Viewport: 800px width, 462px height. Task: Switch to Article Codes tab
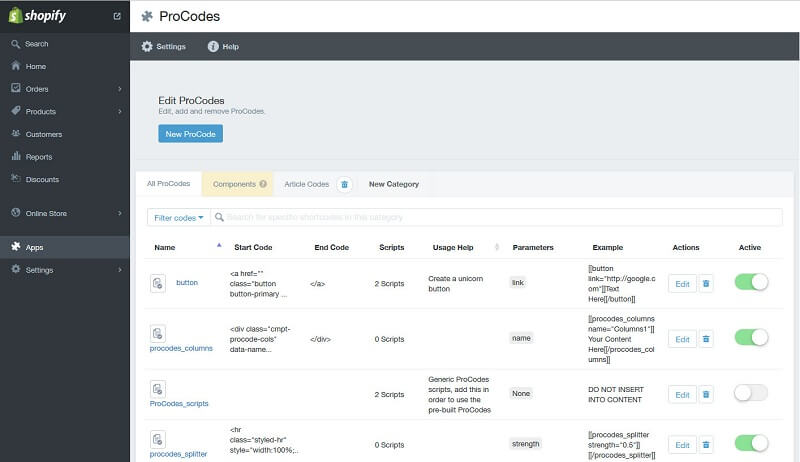[x=307, y=184]
